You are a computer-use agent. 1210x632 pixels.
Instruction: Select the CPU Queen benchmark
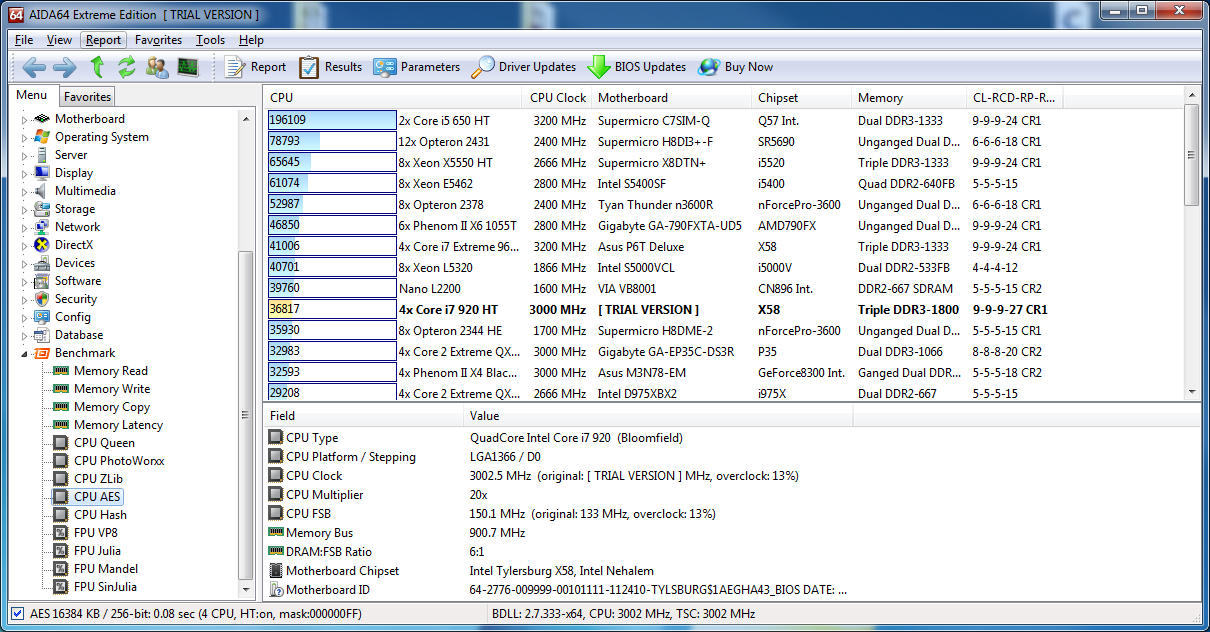coord(104,443)
